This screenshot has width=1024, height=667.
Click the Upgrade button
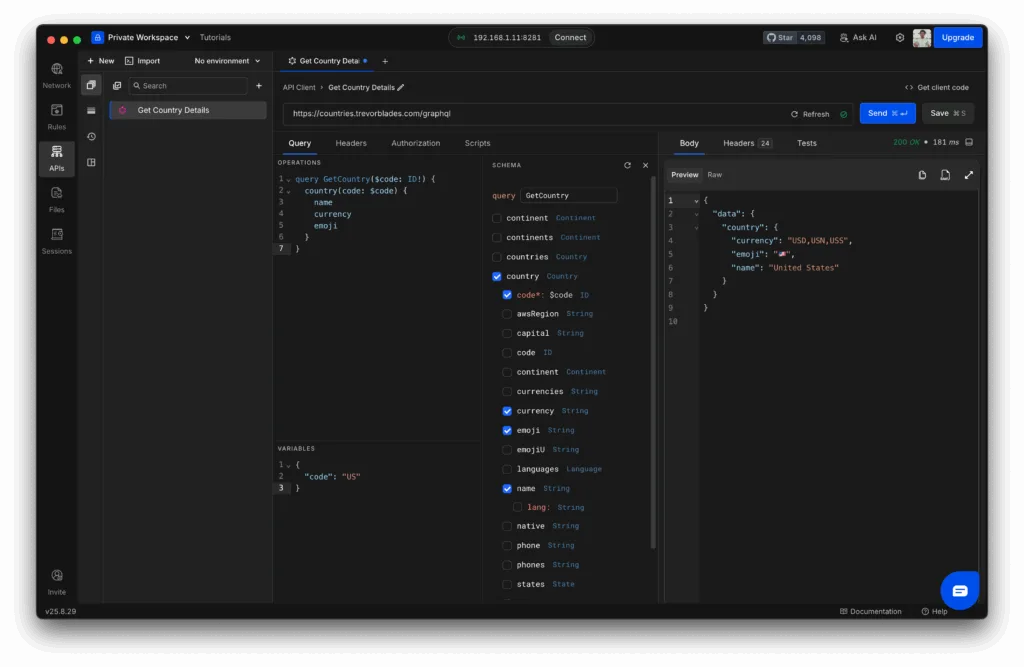(x=957, y=38)
